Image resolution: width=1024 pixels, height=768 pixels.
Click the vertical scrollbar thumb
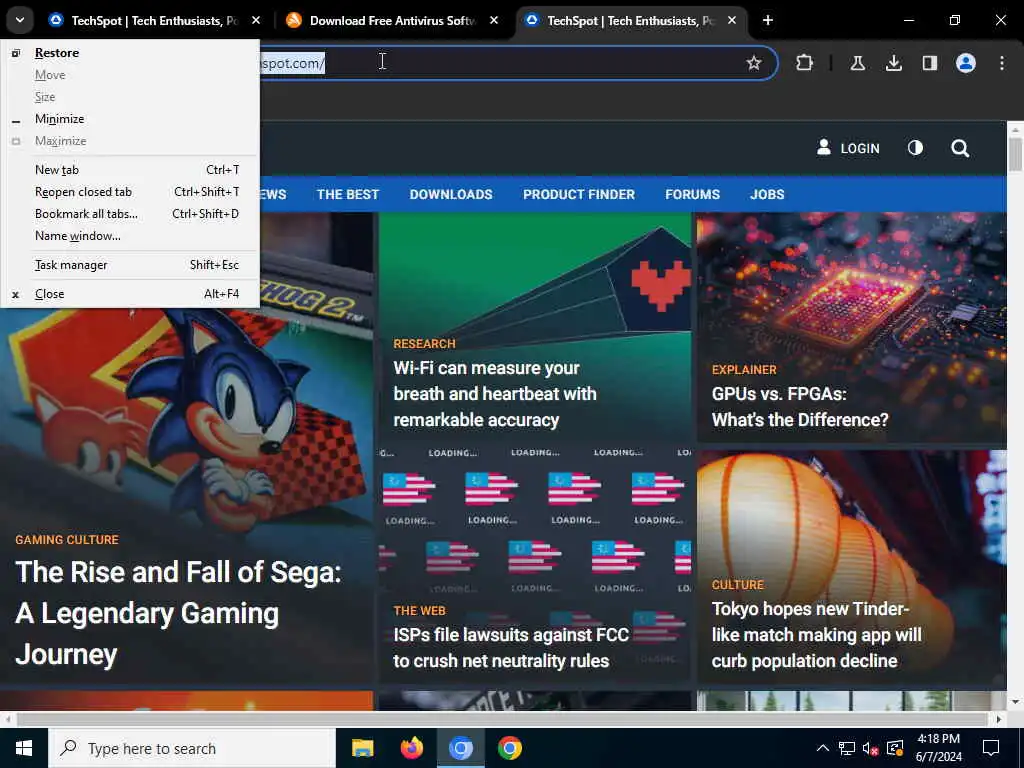[1015, 155]
